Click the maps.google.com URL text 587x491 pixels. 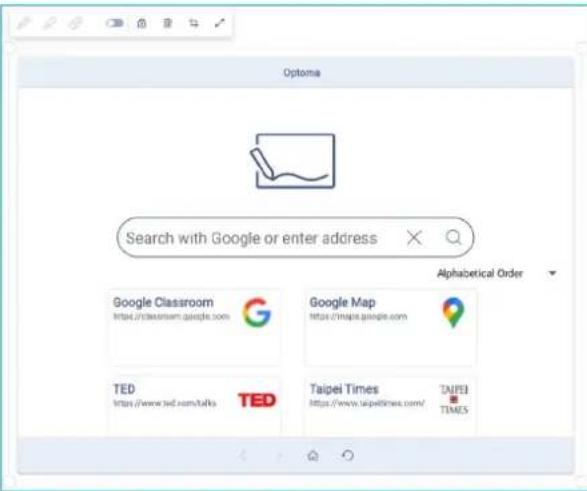point(358,317)
